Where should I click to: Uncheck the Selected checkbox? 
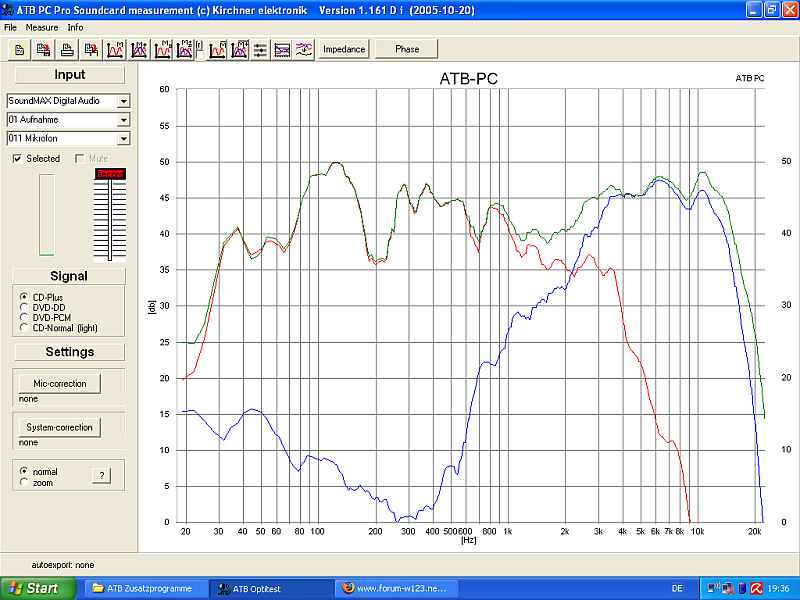17,159
